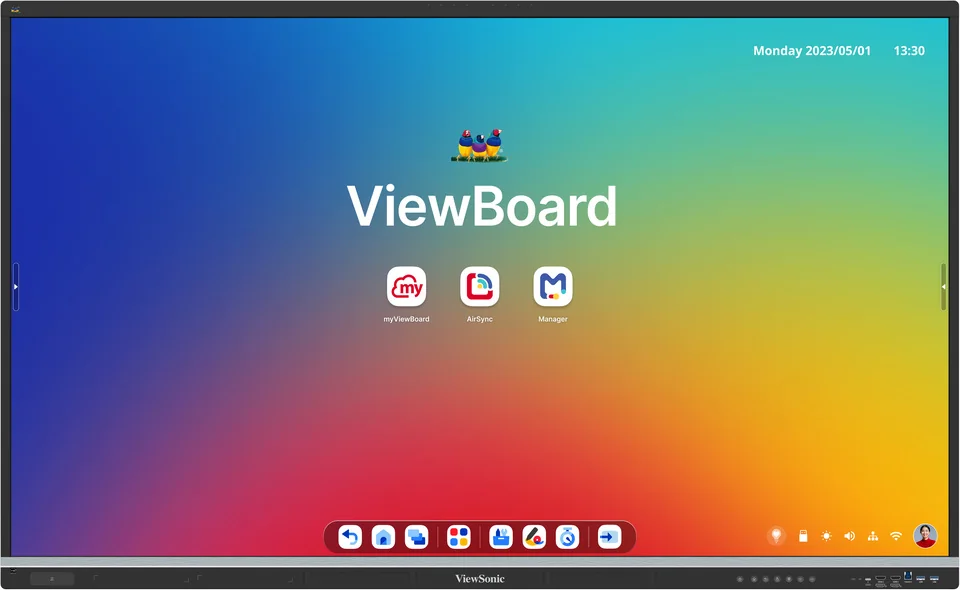Open the all-apps drawer from the dock
Viewport: 960px width, 590px height.
(458, 537)
